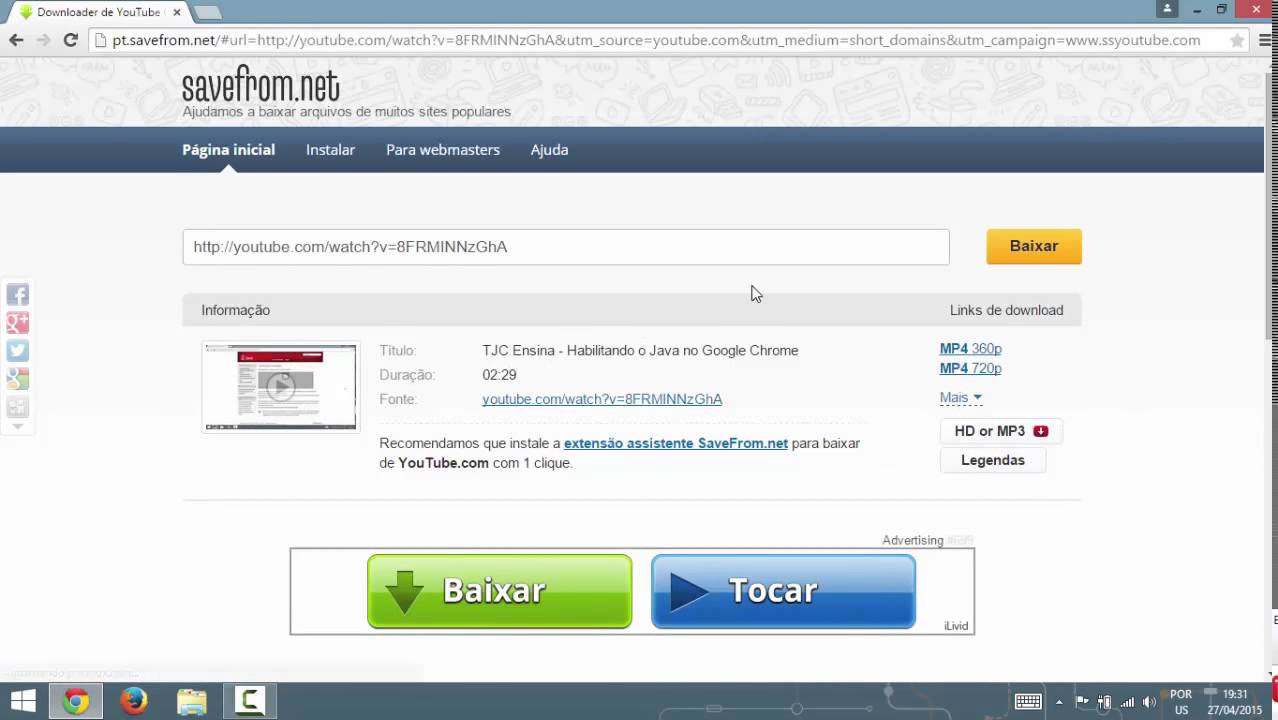Click the browser forward arrow
Screen dimensions: 1278x720
[43, 40]
